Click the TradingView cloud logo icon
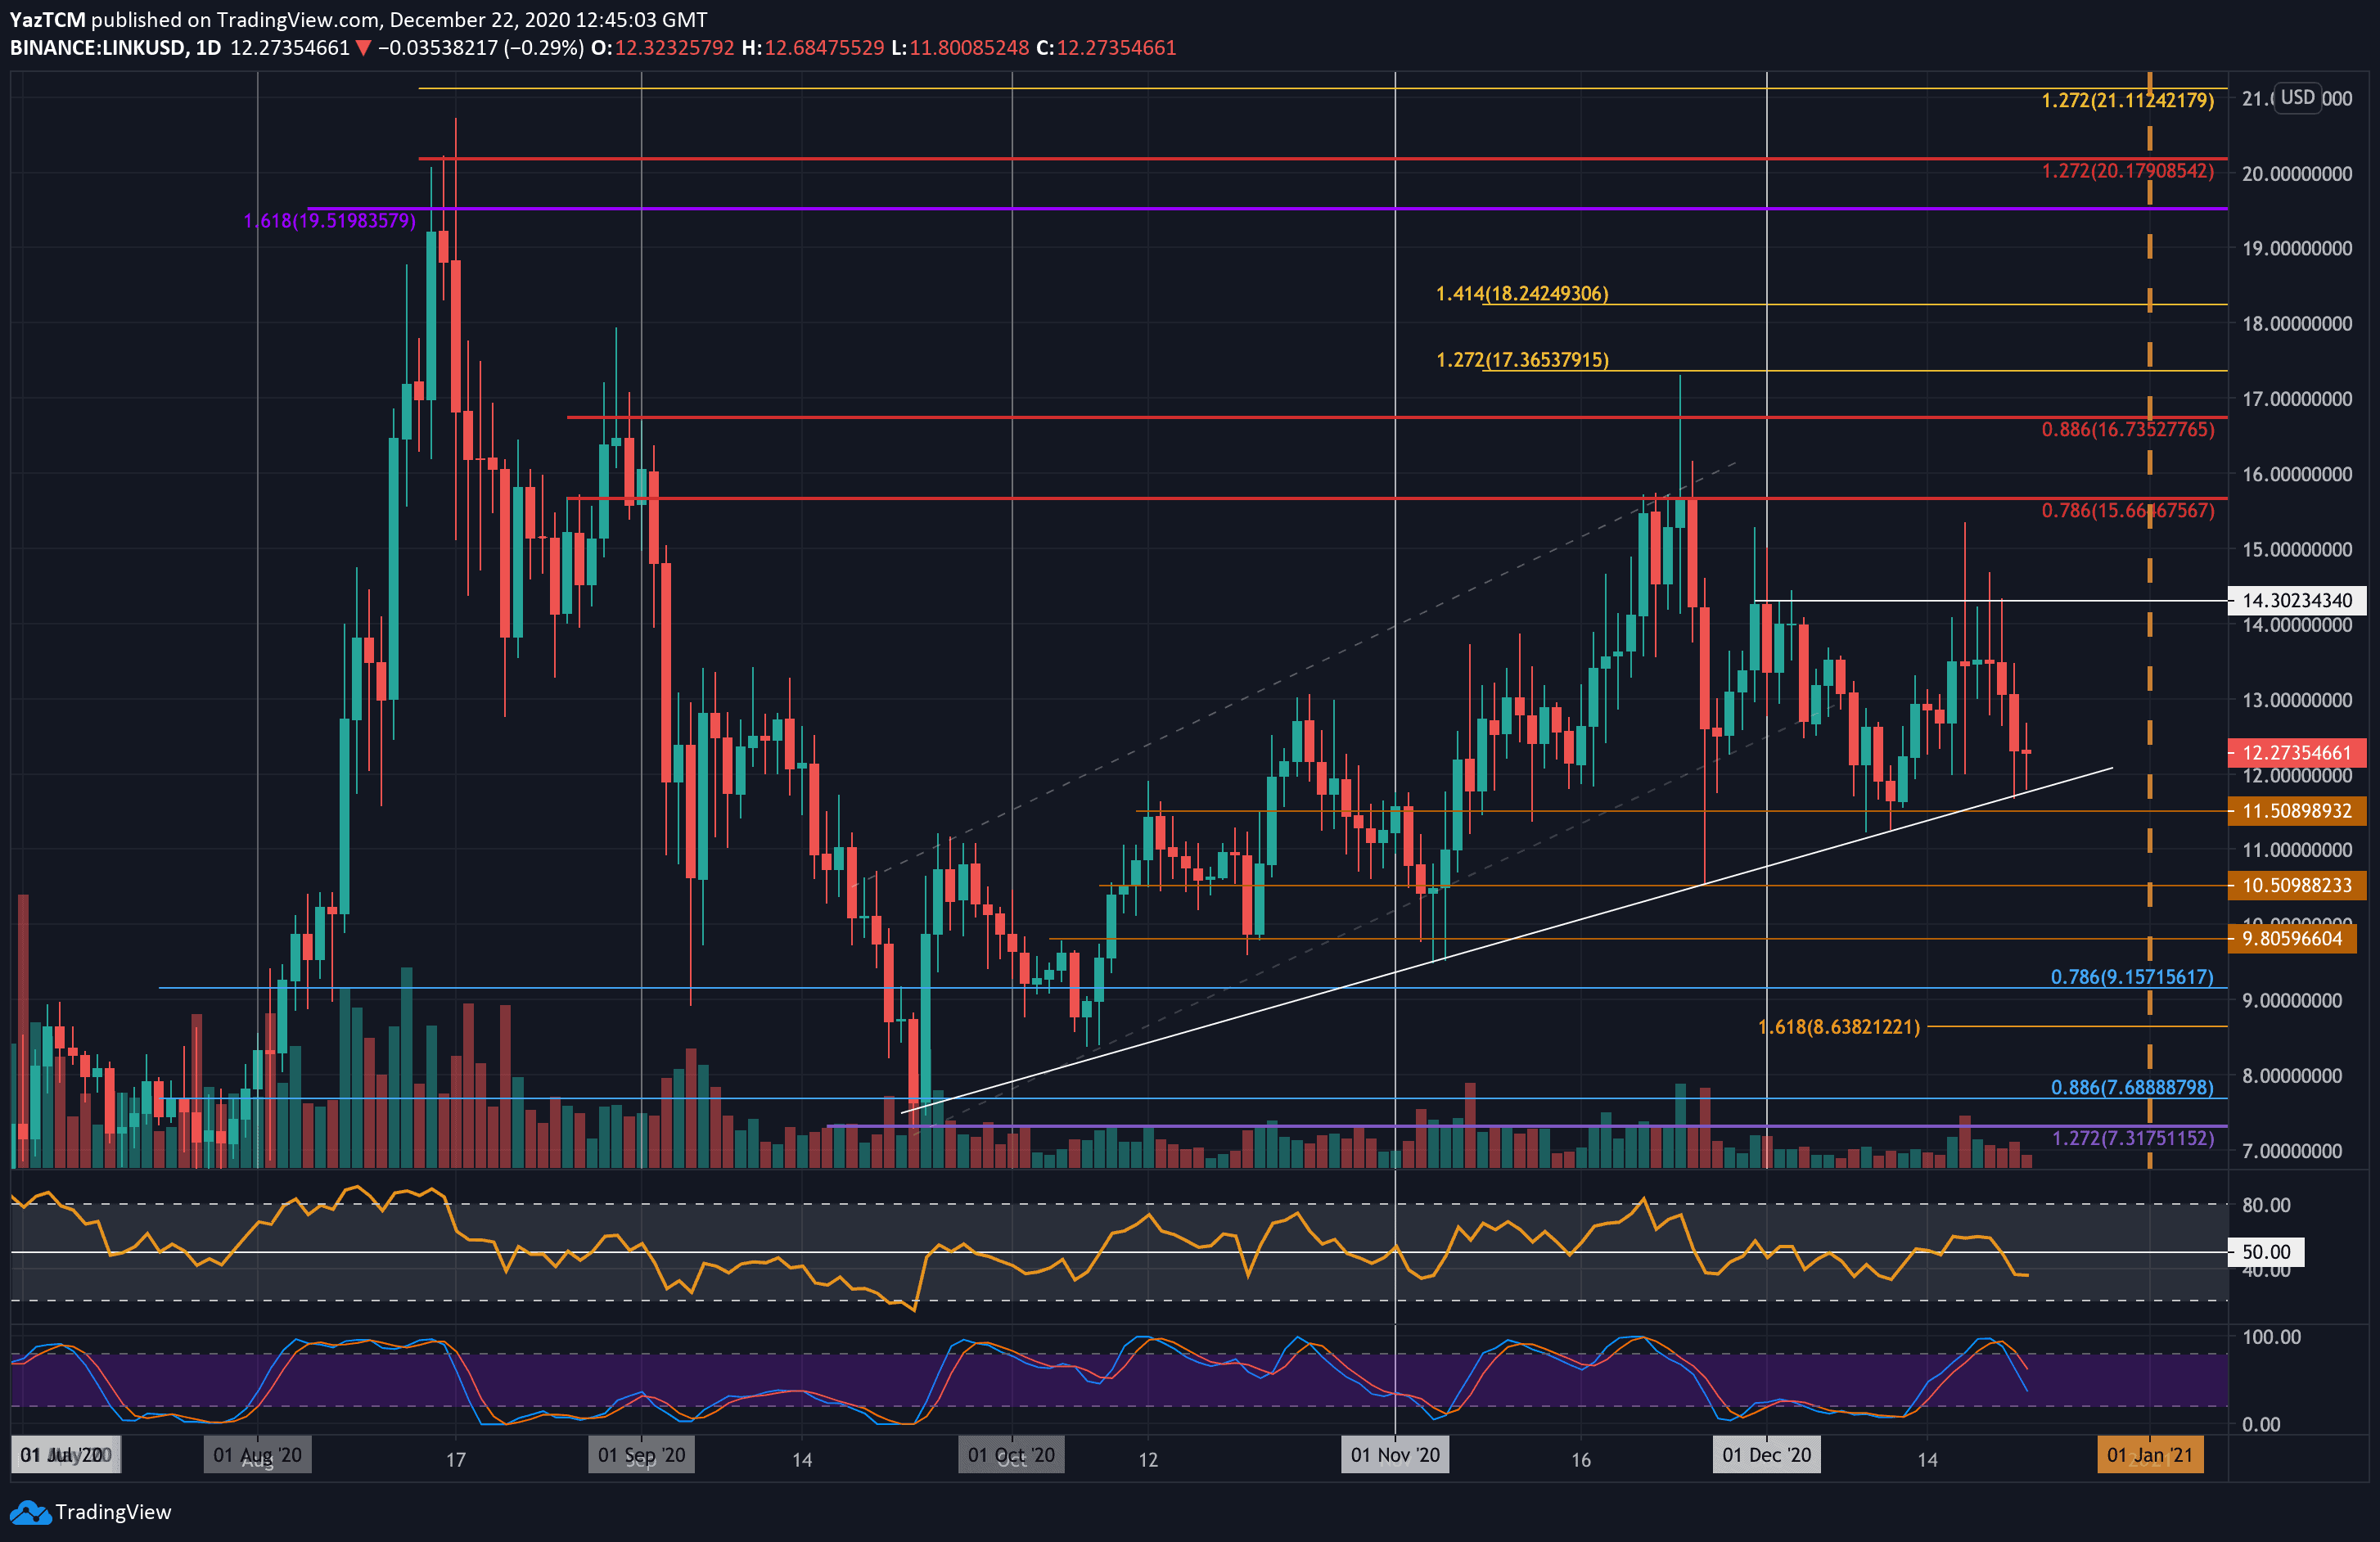Screen dimensions: 2380x1542 pyautogui.click(x=30, y=1512)
